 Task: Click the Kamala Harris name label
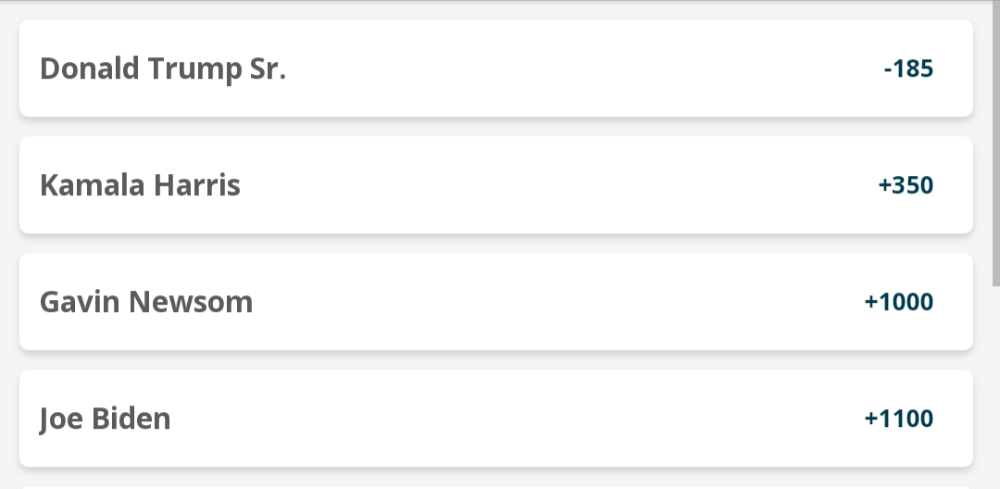tap(140, 185)
